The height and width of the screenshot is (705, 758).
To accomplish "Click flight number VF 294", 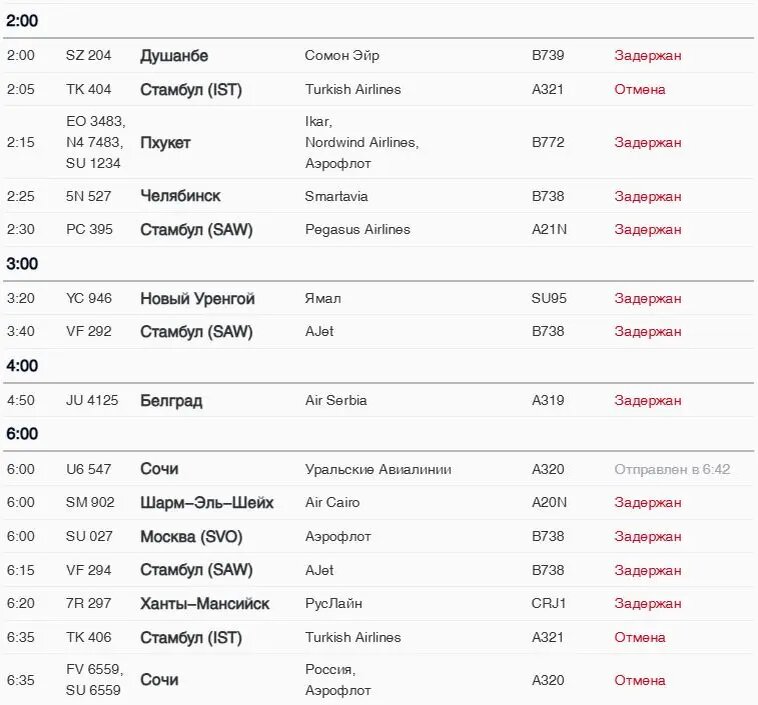I will 89,570.
